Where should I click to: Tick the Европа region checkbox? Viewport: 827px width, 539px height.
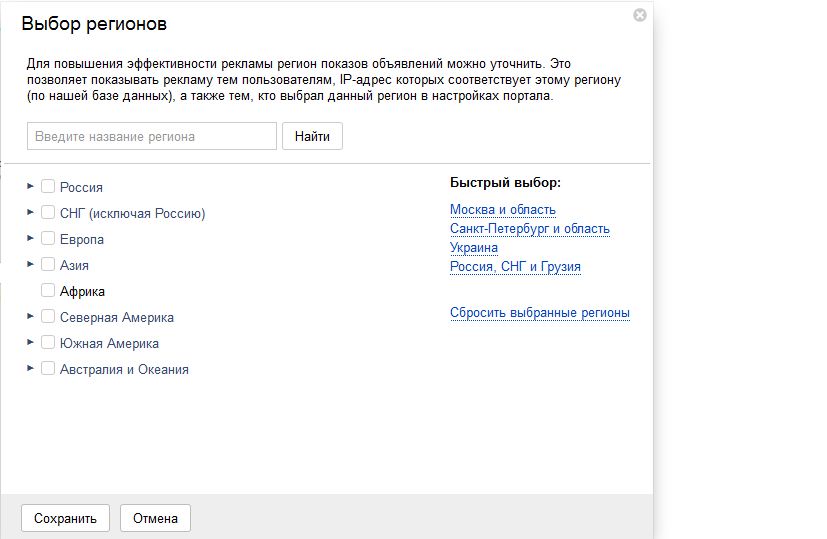(x=48, y=238)
